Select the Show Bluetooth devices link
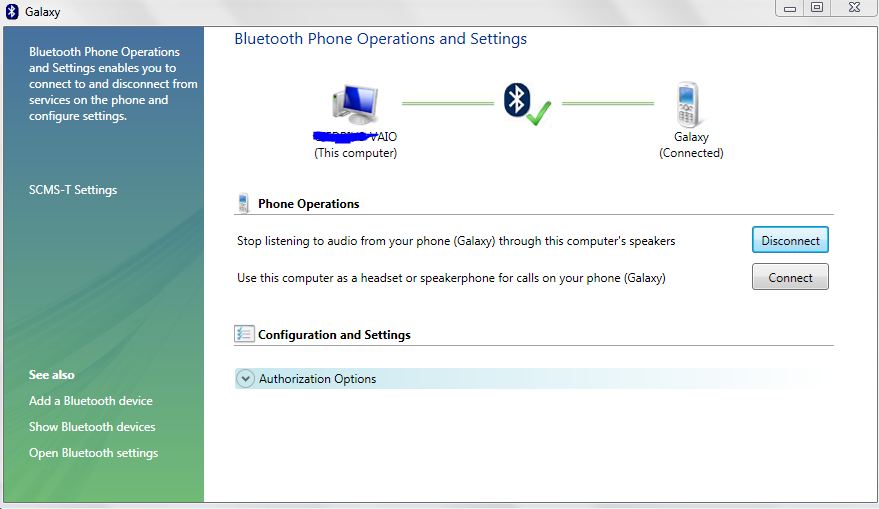Screen dimensions: 879x509 [92, 427]
